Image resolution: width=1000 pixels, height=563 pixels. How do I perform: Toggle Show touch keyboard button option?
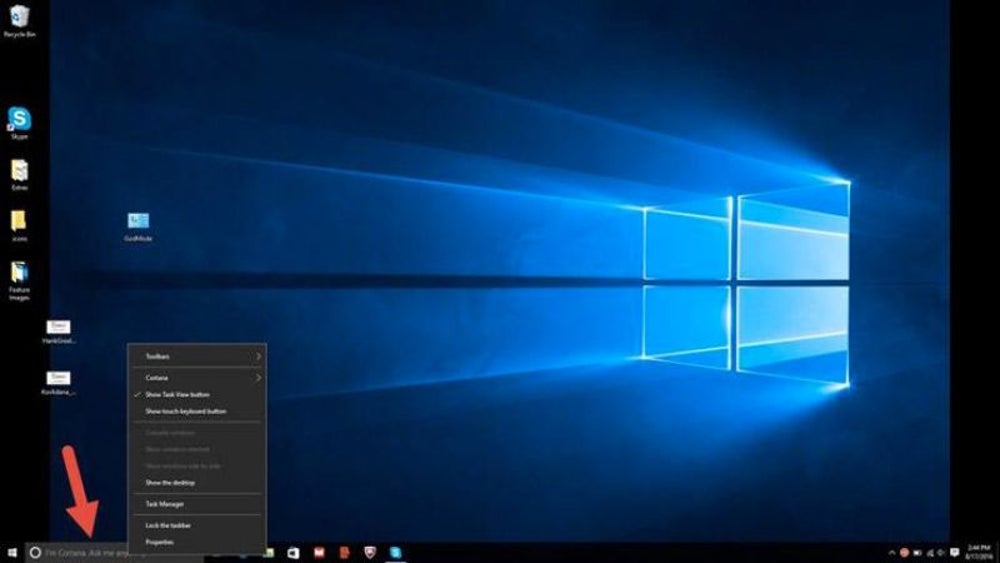[x=197, y=411]
